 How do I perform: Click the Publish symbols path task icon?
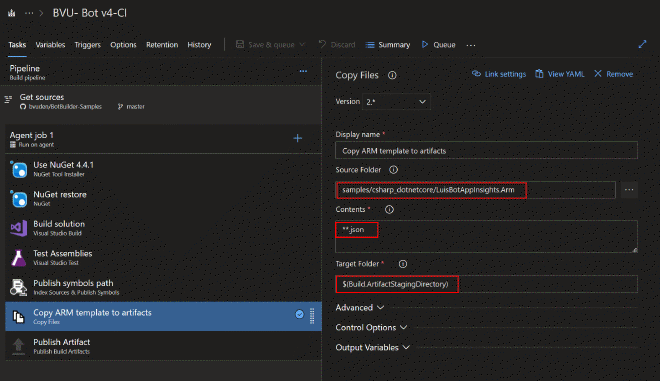(x=19, y=287)
